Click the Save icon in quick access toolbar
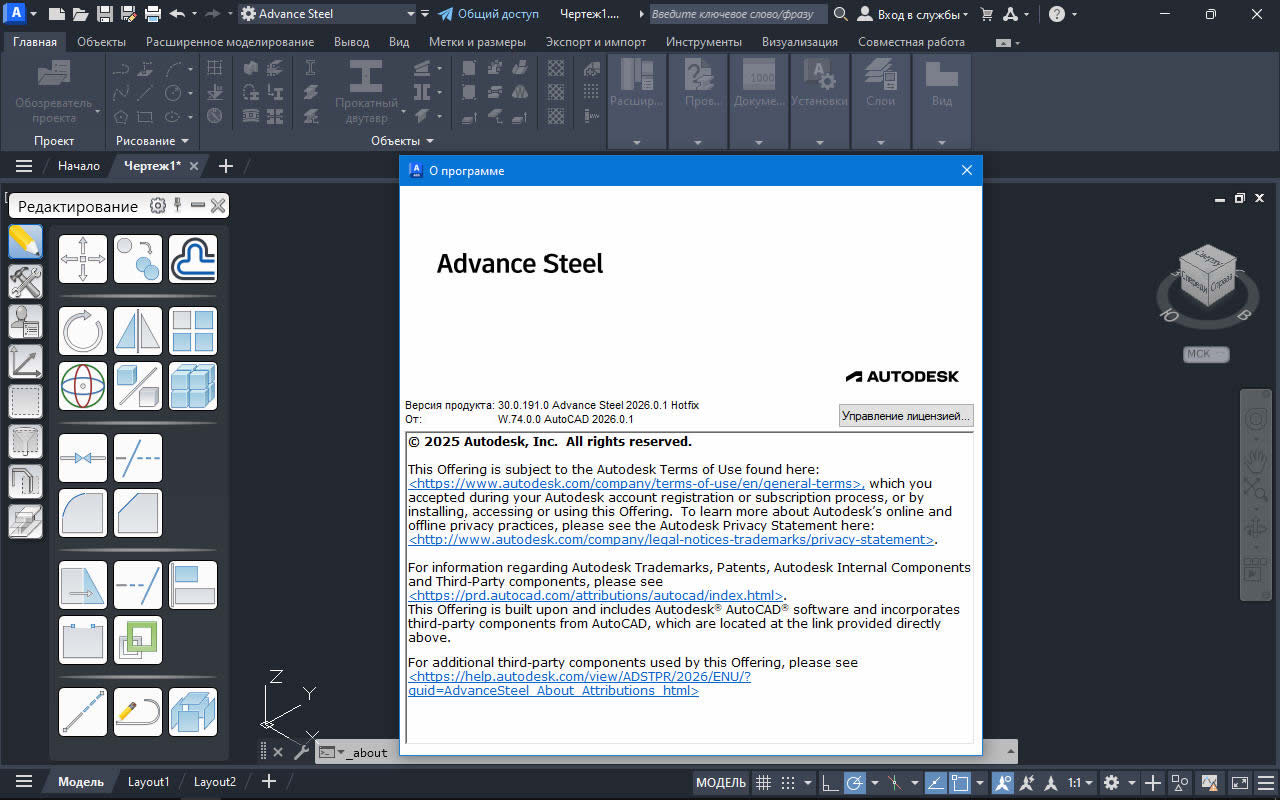Viewport: 1280px width, 800px height. 104,14
